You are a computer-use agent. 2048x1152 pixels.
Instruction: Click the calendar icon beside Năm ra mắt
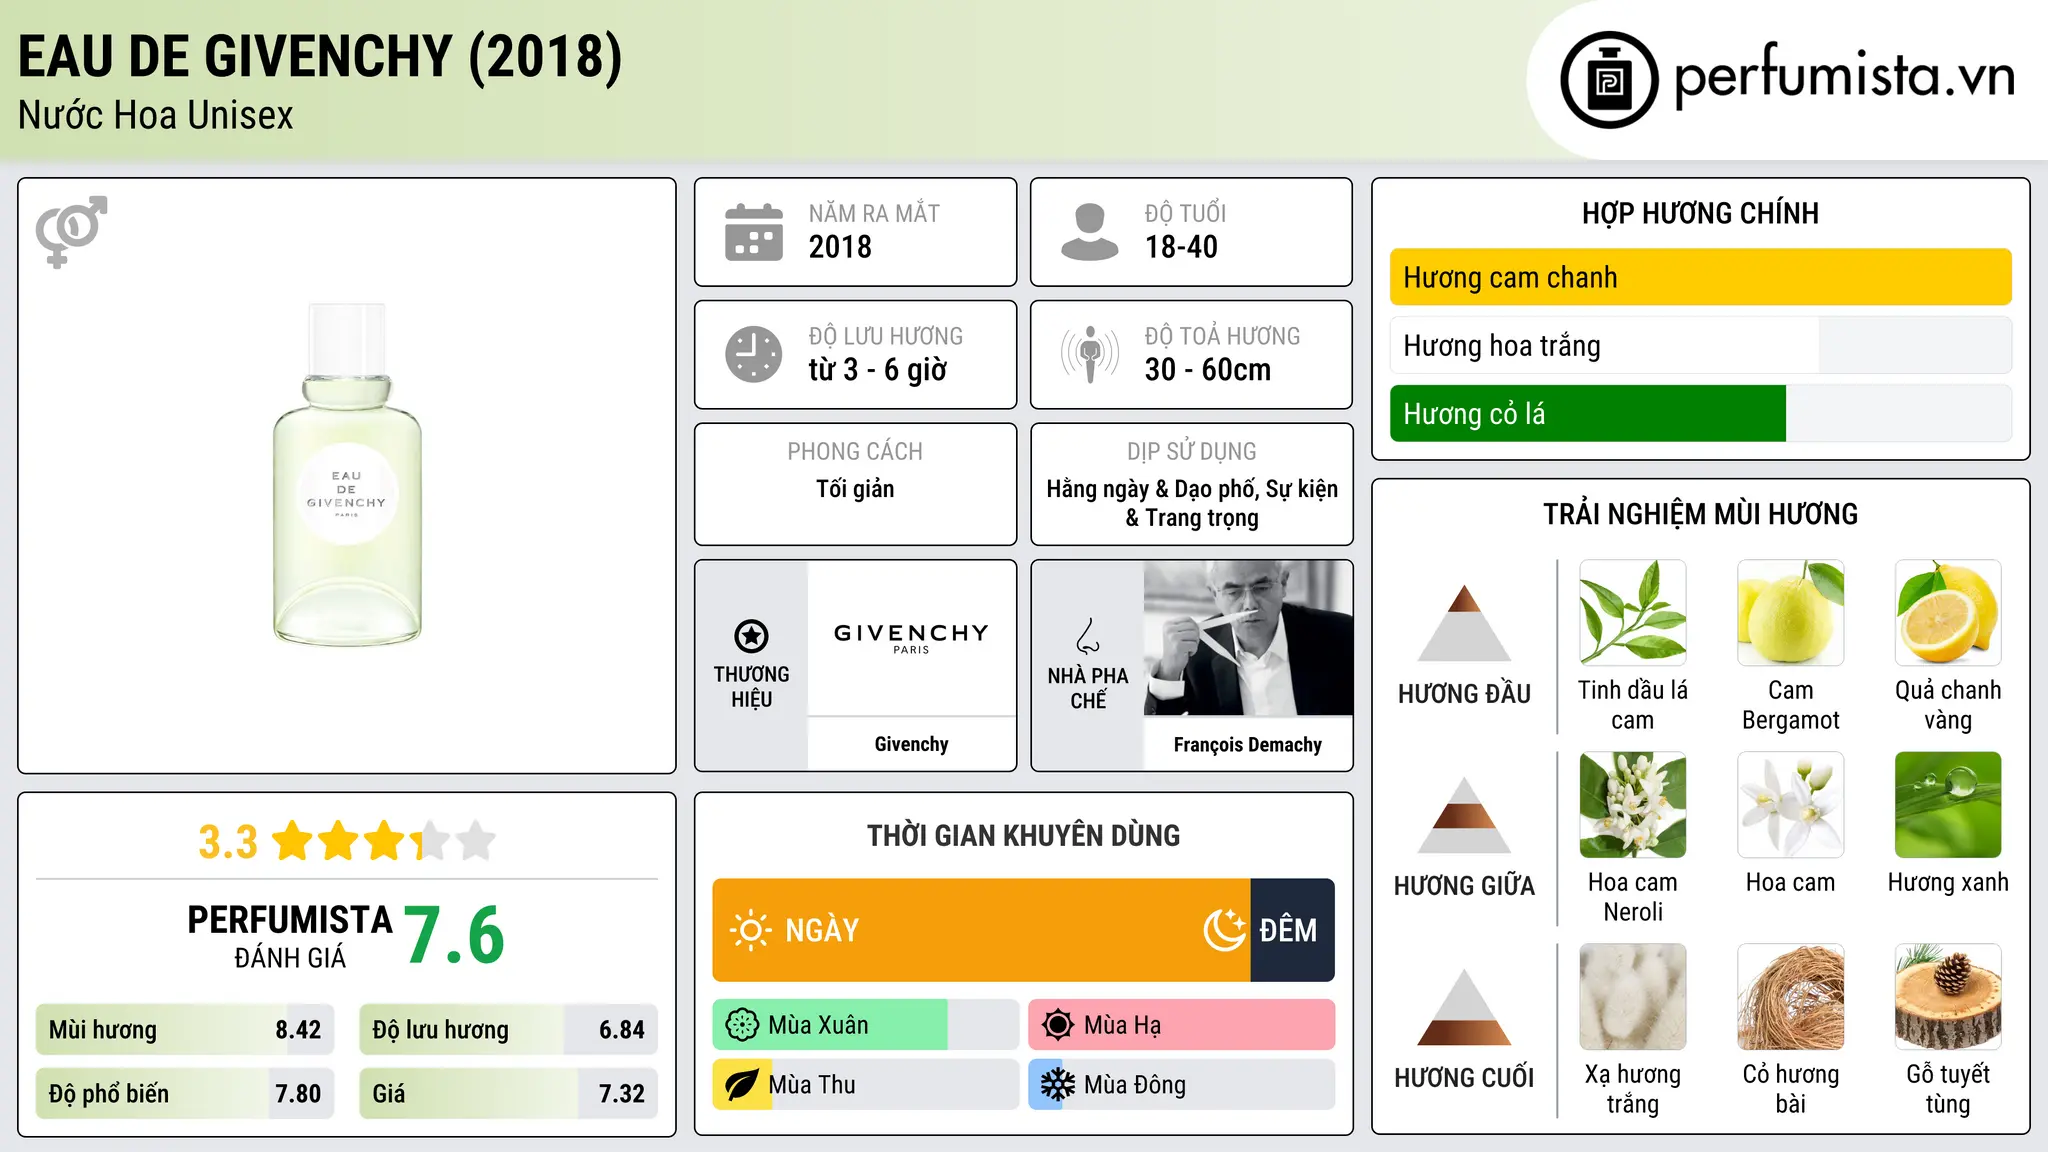(754, 232)
